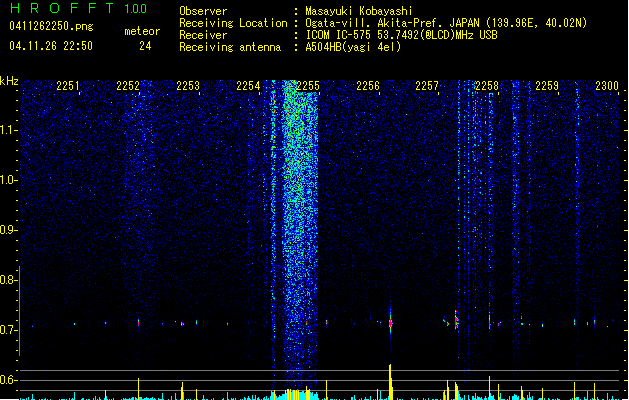Select the file name 0411262250.png
629x400 pixels.
[51, 26]
